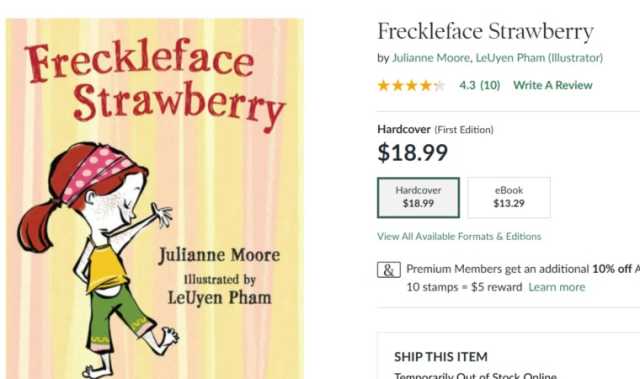Click the Hardcover (First Edition) label

pos(435,130)
